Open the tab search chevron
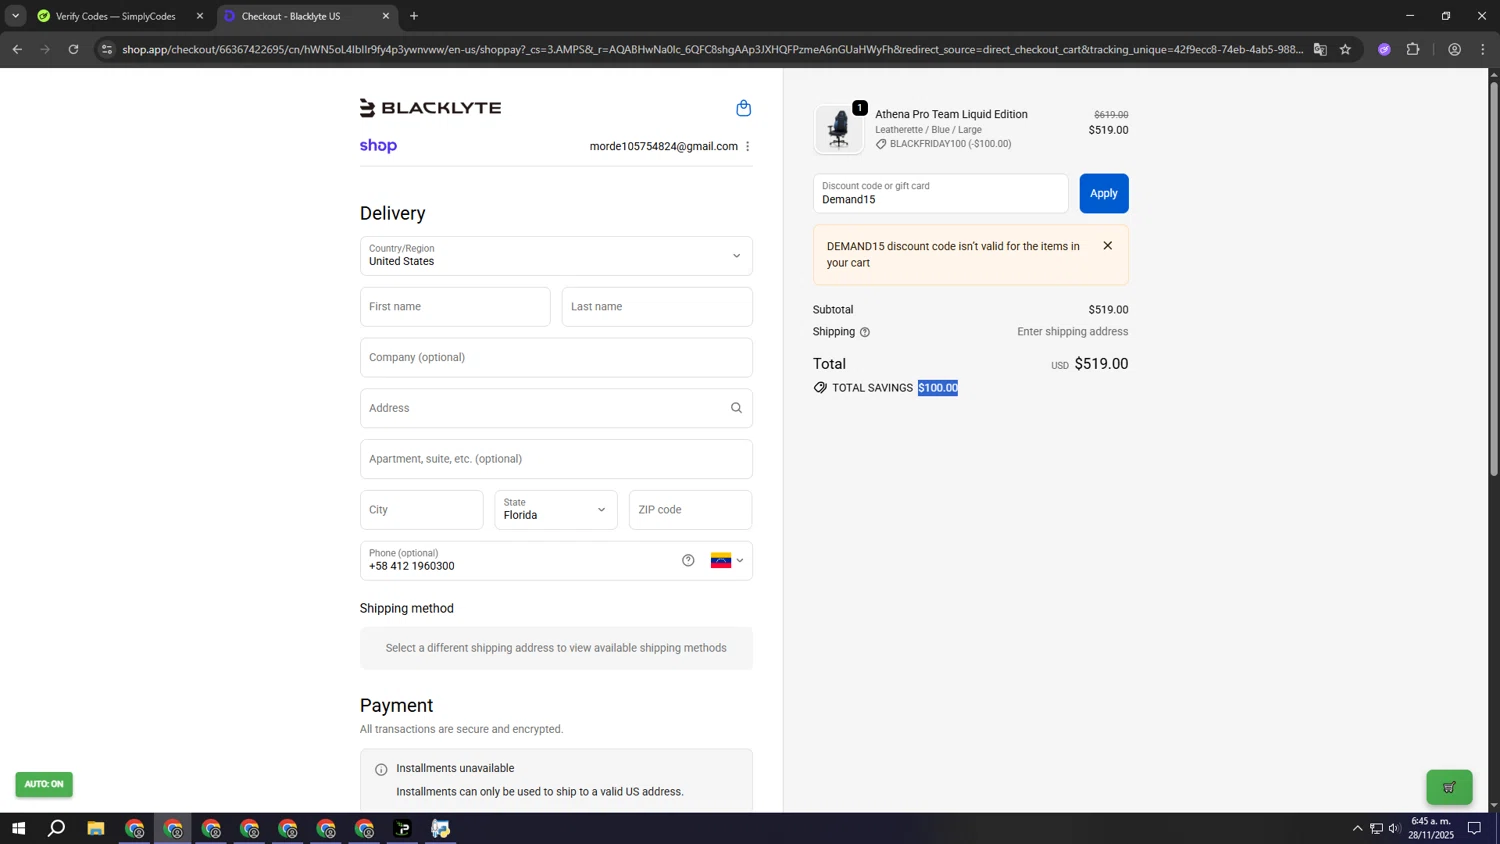 coord(15,16)
